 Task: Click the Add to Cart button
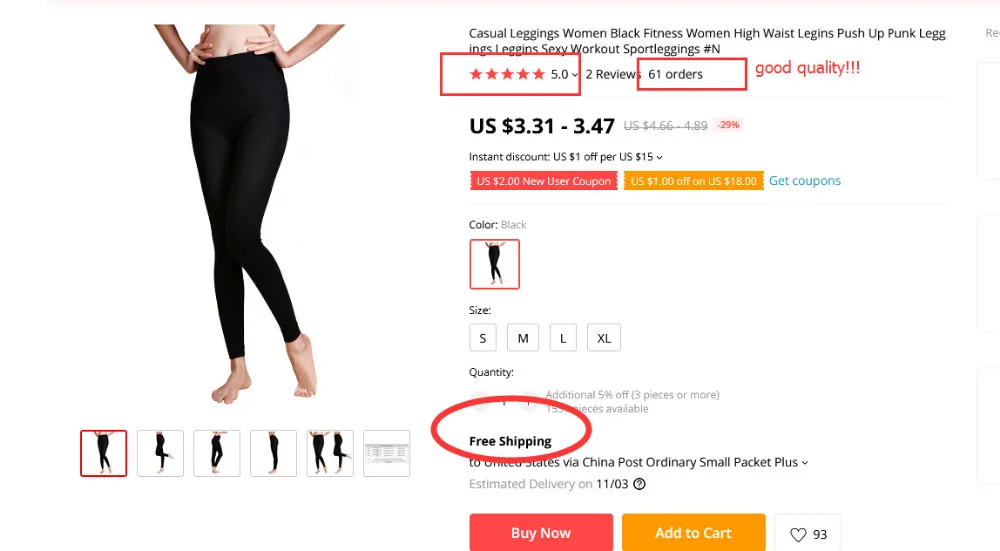[693, 533]
